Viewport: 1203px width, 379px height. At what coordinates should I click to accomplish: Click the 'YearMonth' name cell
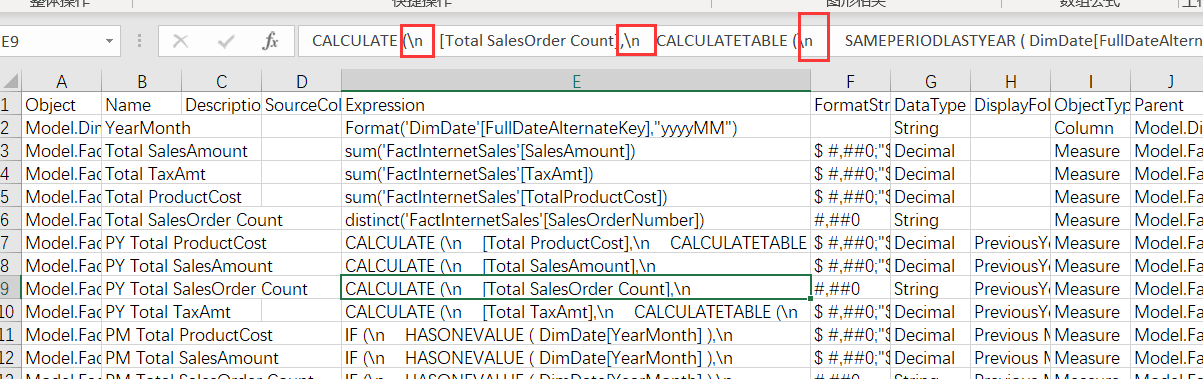(x=142, y=128)
